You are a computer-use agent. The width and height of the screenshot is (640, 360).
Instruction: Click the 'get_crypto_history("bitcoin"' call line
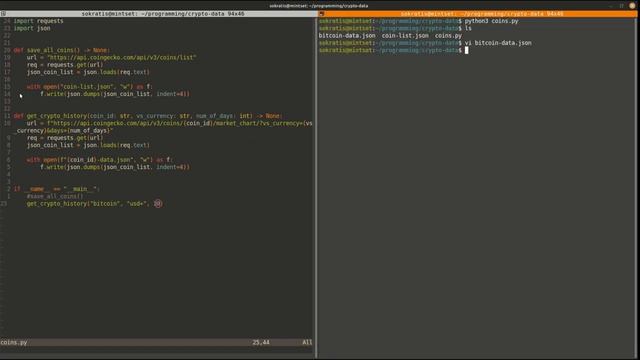94,204
